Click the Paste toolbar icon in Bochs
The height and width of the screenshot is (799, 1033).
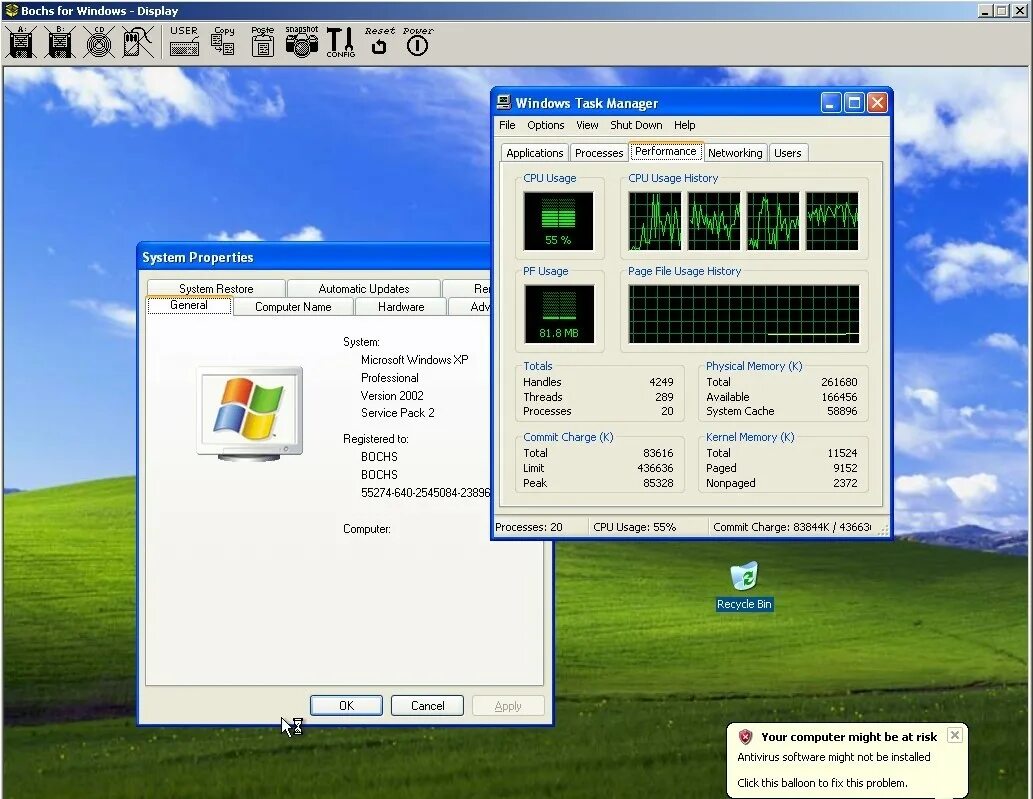262,41
